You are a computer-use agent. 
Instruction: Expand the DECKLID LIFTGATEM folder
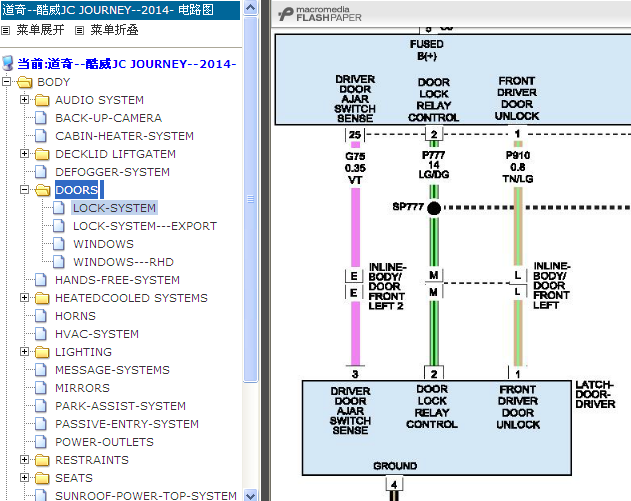24,154
